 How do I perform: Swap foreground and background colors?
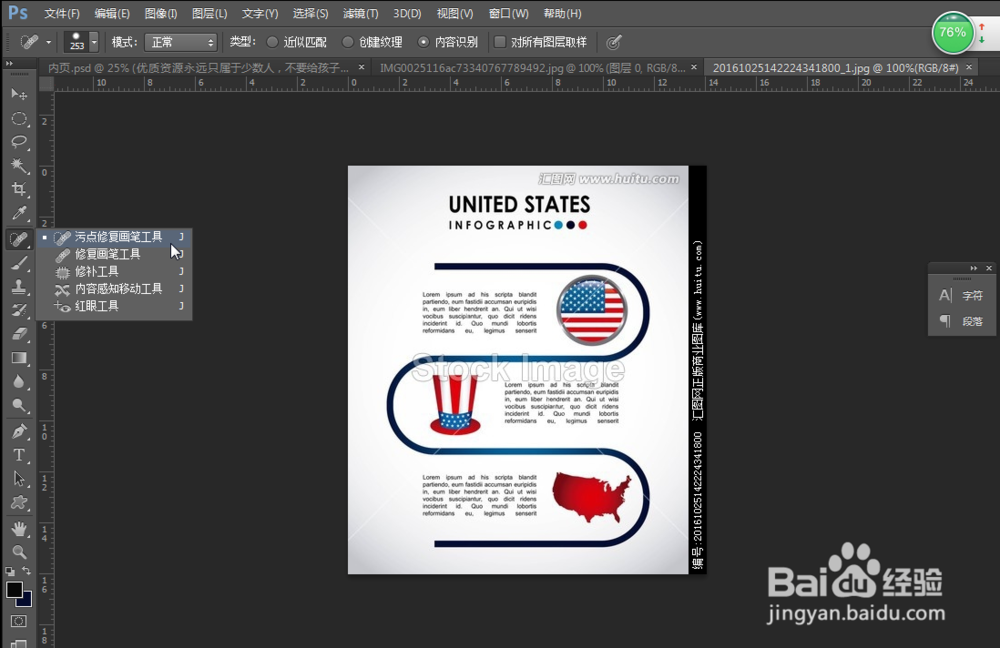[x=26, y=570]
